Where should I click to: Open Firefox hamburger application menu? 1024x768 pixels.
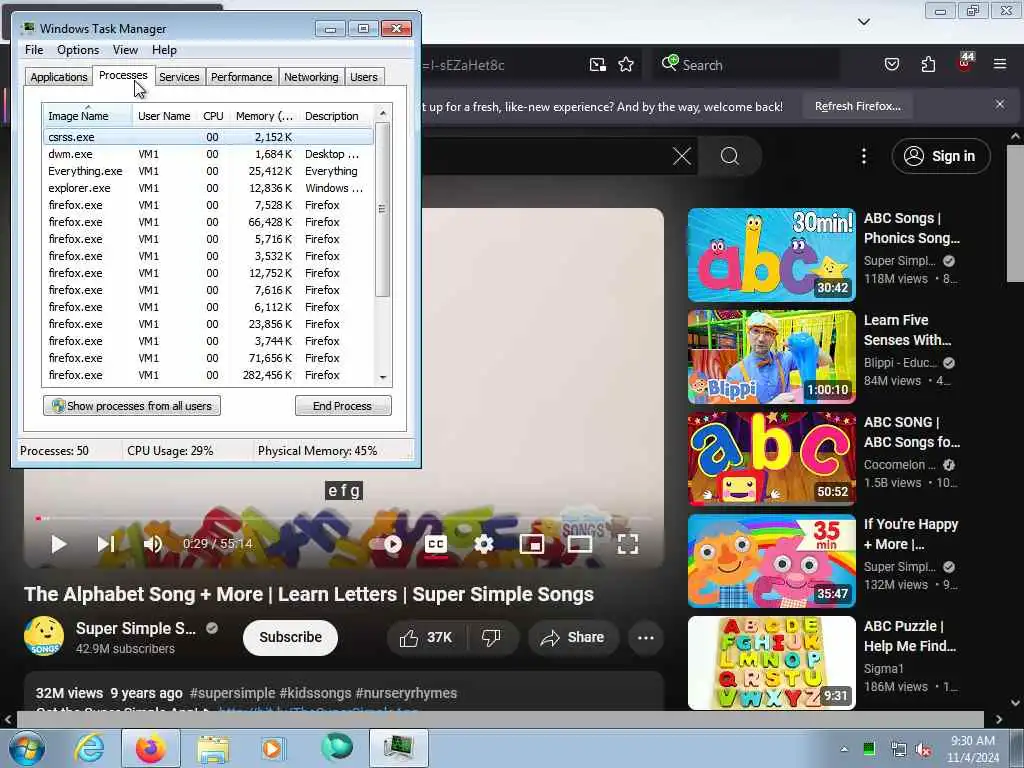(x=999, y=64)
